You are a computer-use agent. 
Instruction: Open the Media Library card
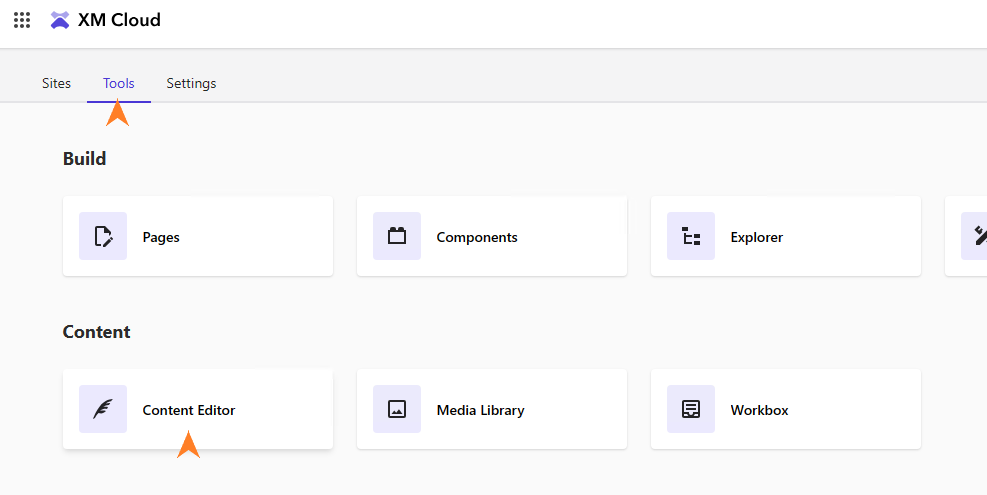coord(492,409)
